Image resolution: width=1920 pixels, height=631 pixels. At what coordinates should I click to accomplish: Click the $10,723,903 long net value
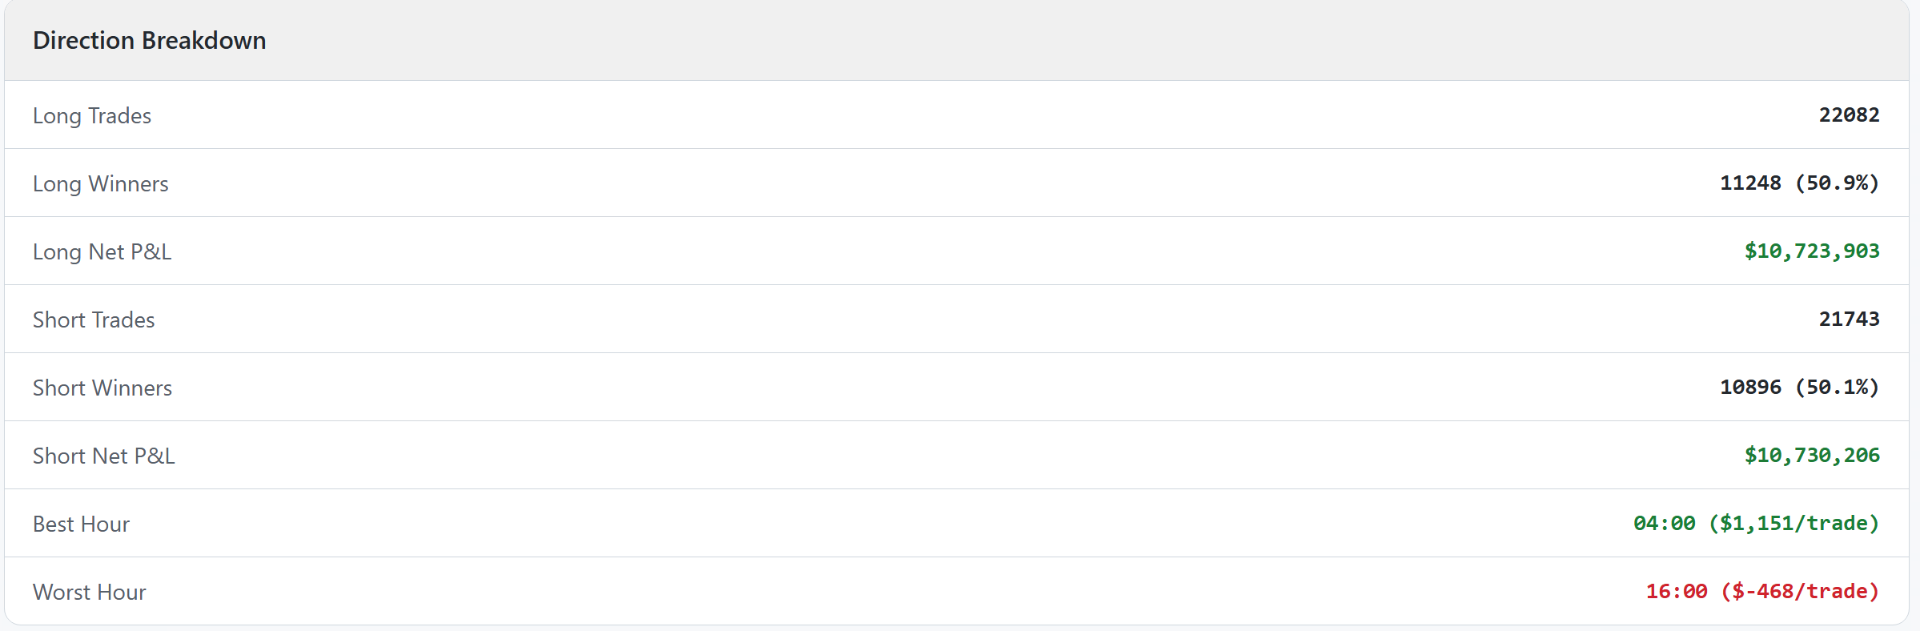click(1811, 251)
